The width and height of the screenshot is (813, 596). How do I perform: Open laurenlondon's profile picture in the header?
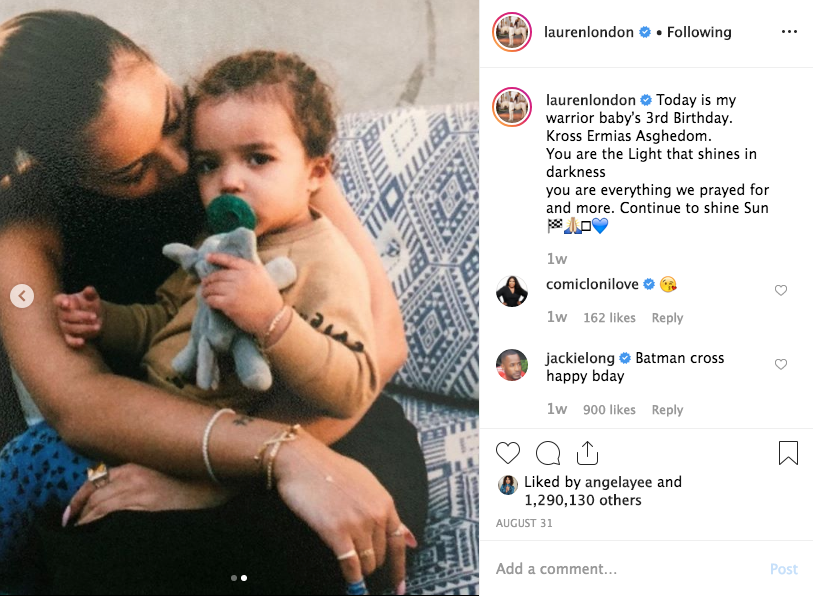pyautogui.click(x=512, y=32)
